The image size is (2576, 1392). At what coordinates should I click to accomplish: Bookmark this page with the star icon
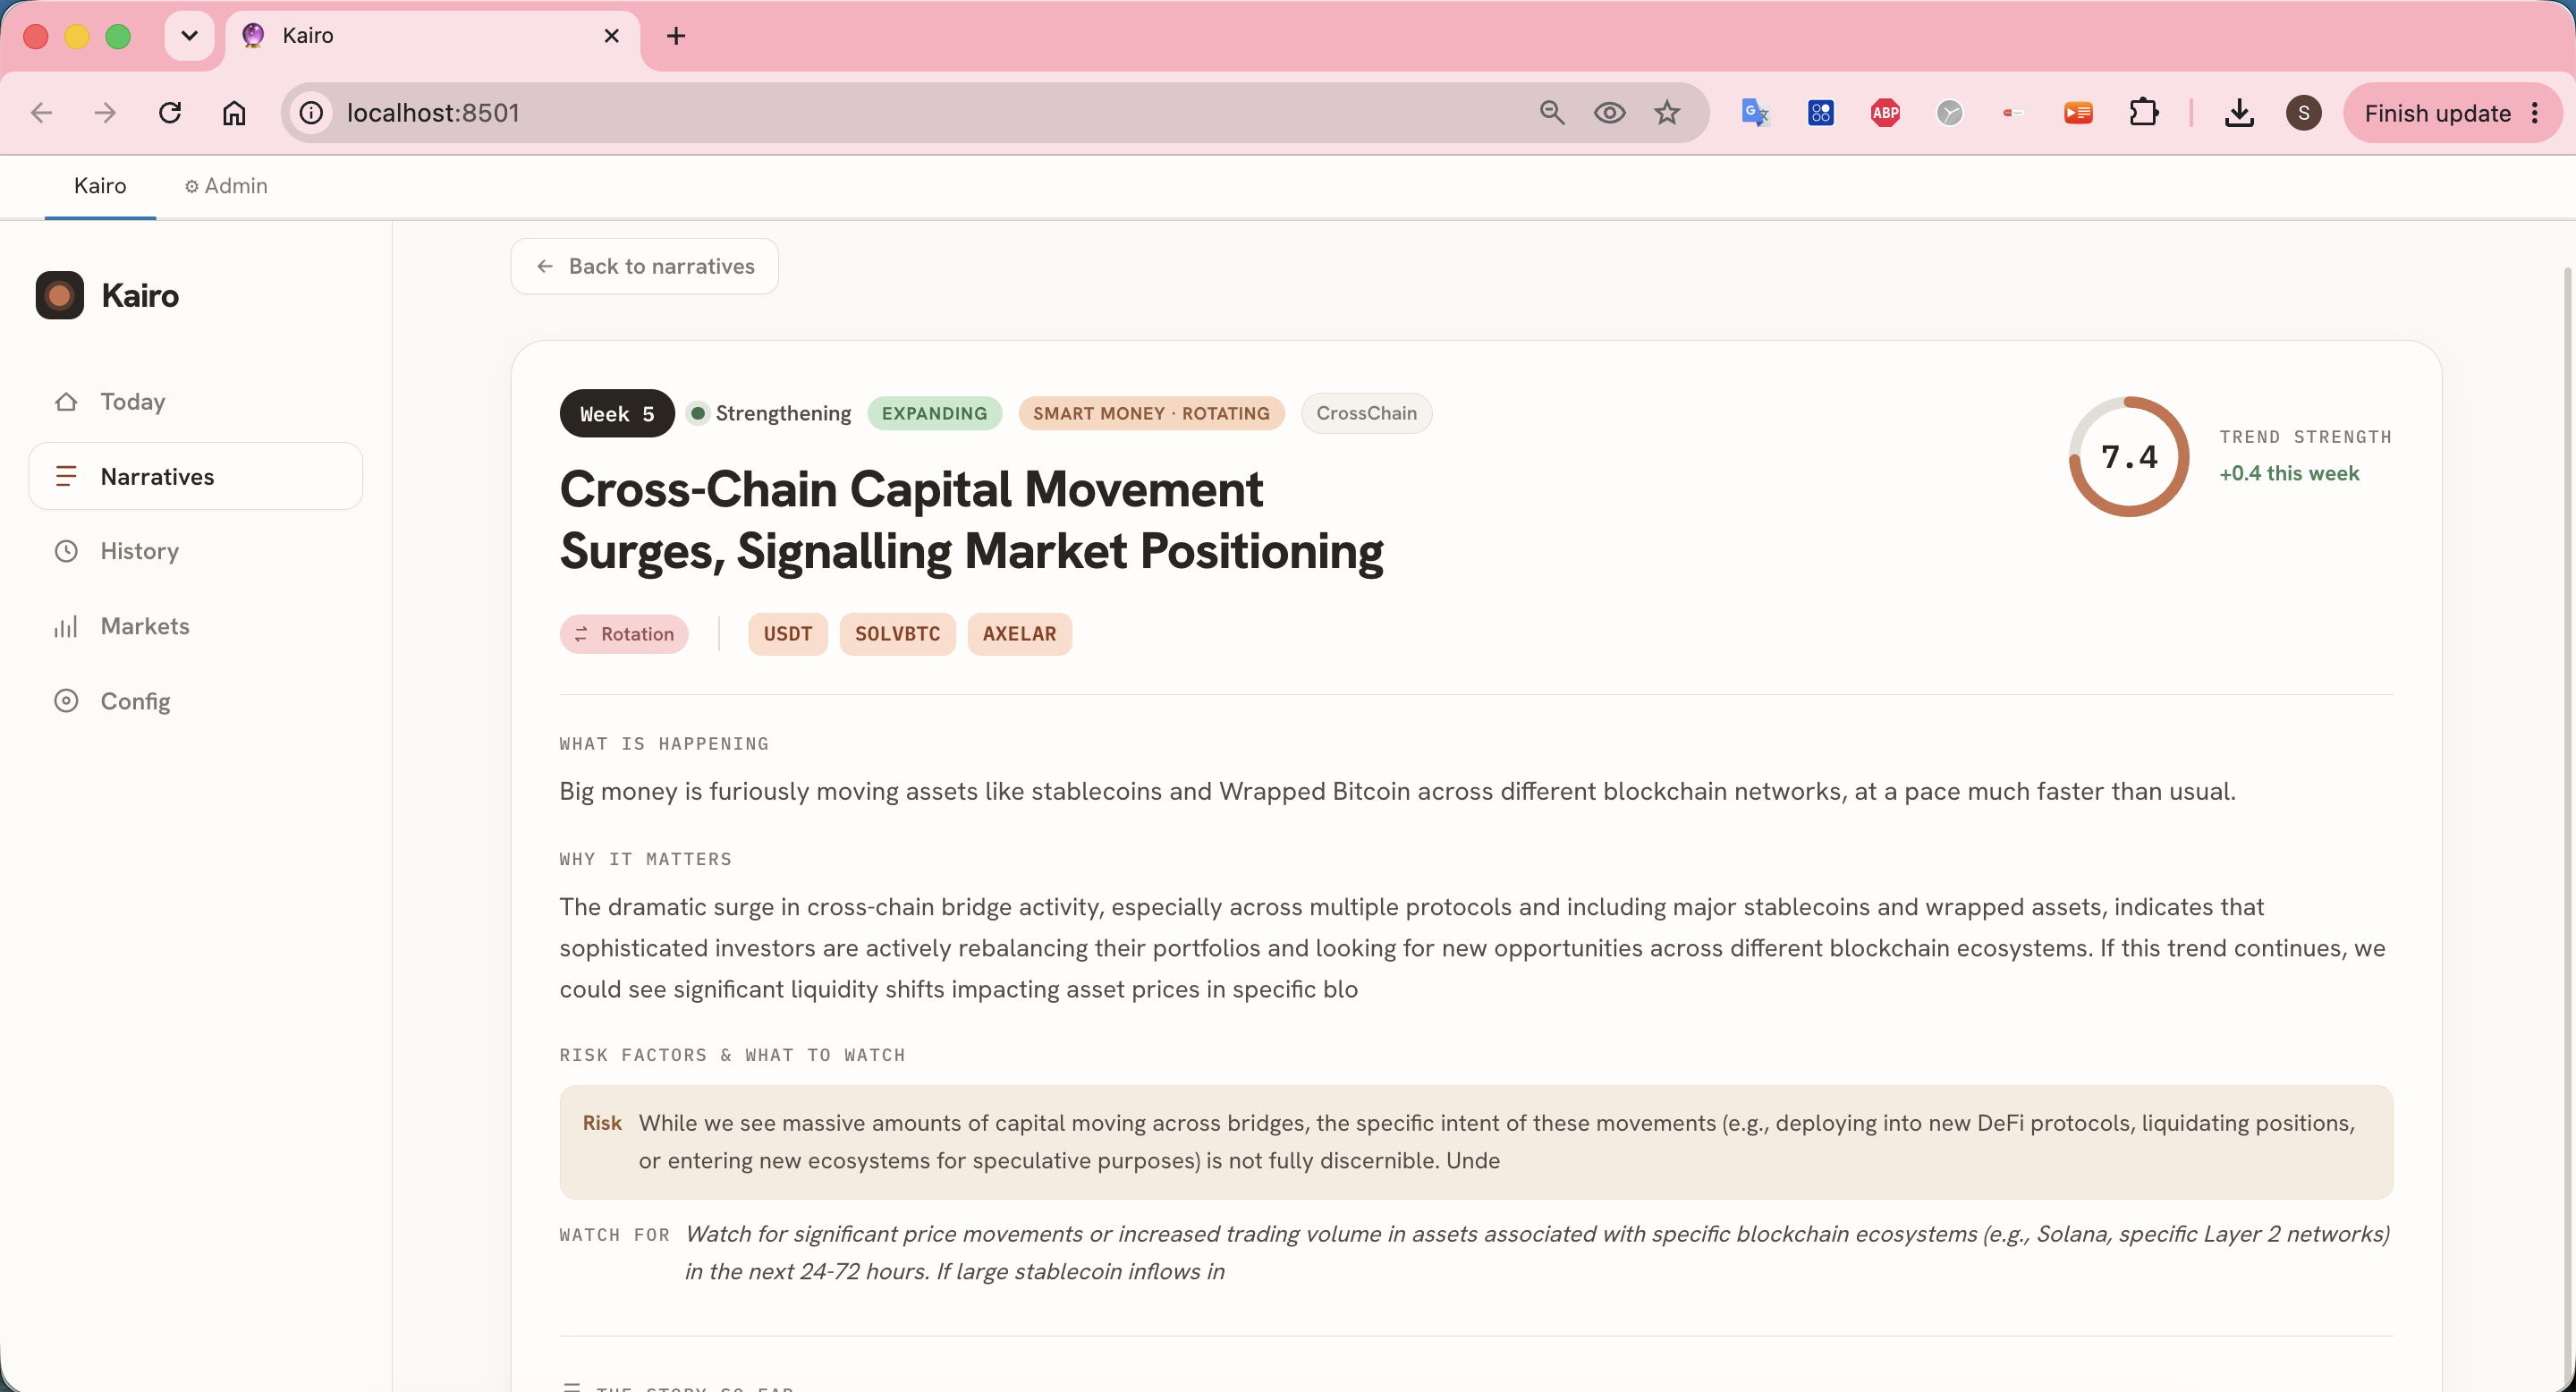pyautogui.click(x=1667, y=113)
